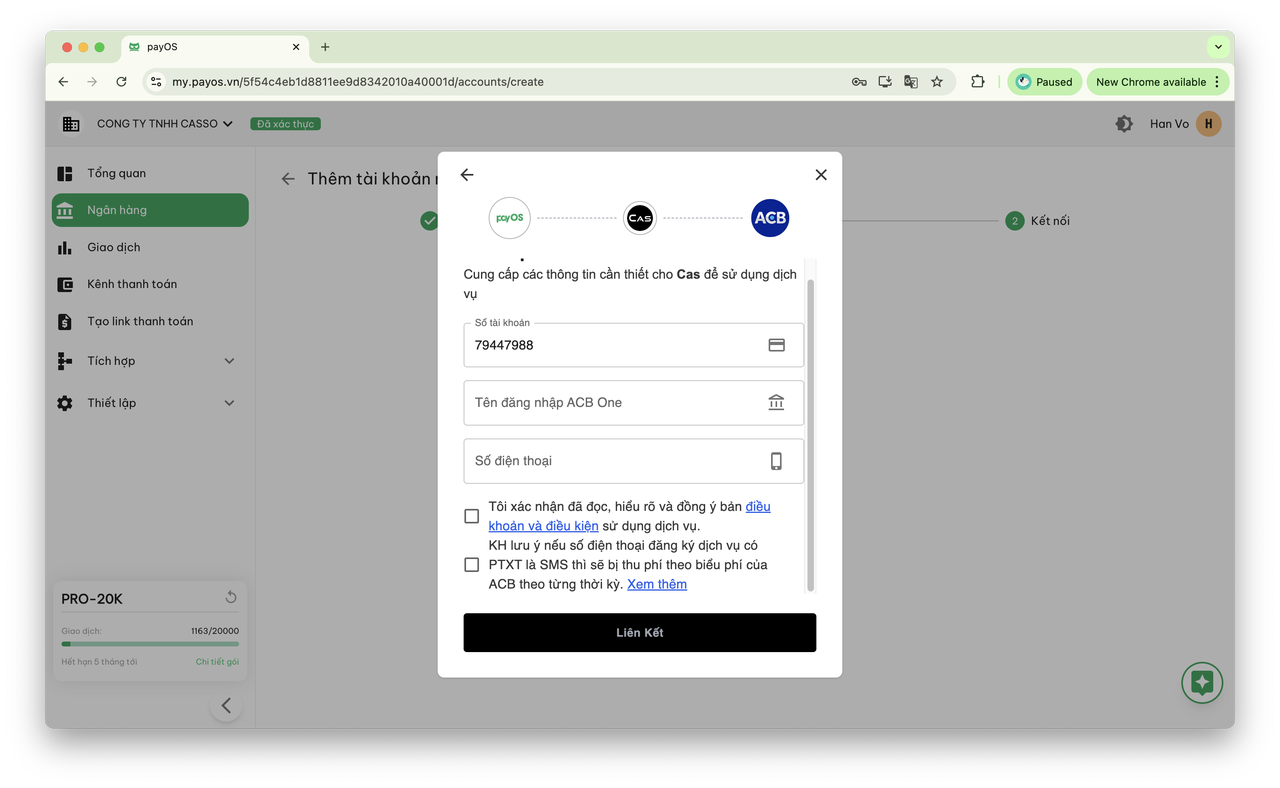
Task: Open Giao dịch in the sidebar
Action: (113, 248)
